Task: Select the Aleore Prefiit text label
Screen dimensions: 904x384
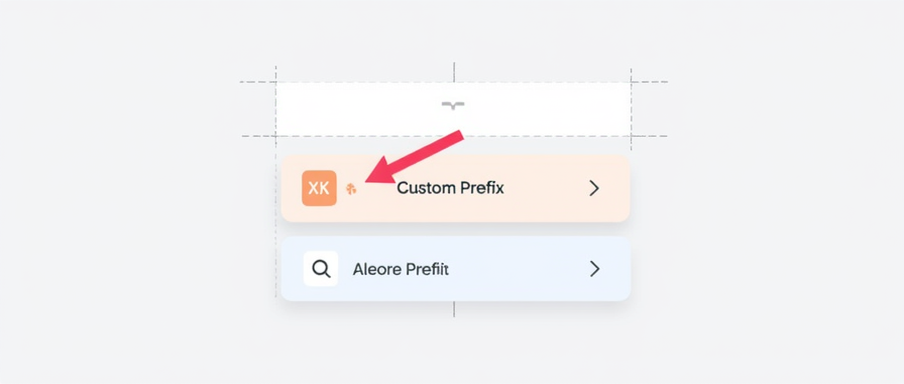Action: (x=401, y=269)
